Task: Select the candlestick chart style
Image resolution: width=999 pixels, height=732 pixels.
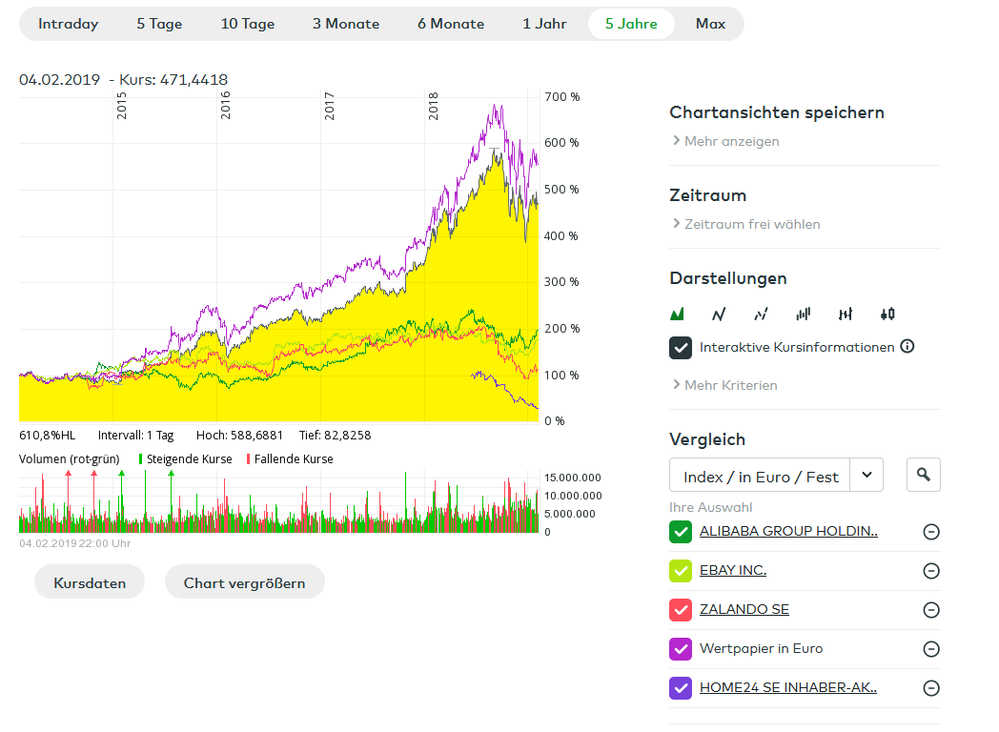Action: (x=887, y=314)
